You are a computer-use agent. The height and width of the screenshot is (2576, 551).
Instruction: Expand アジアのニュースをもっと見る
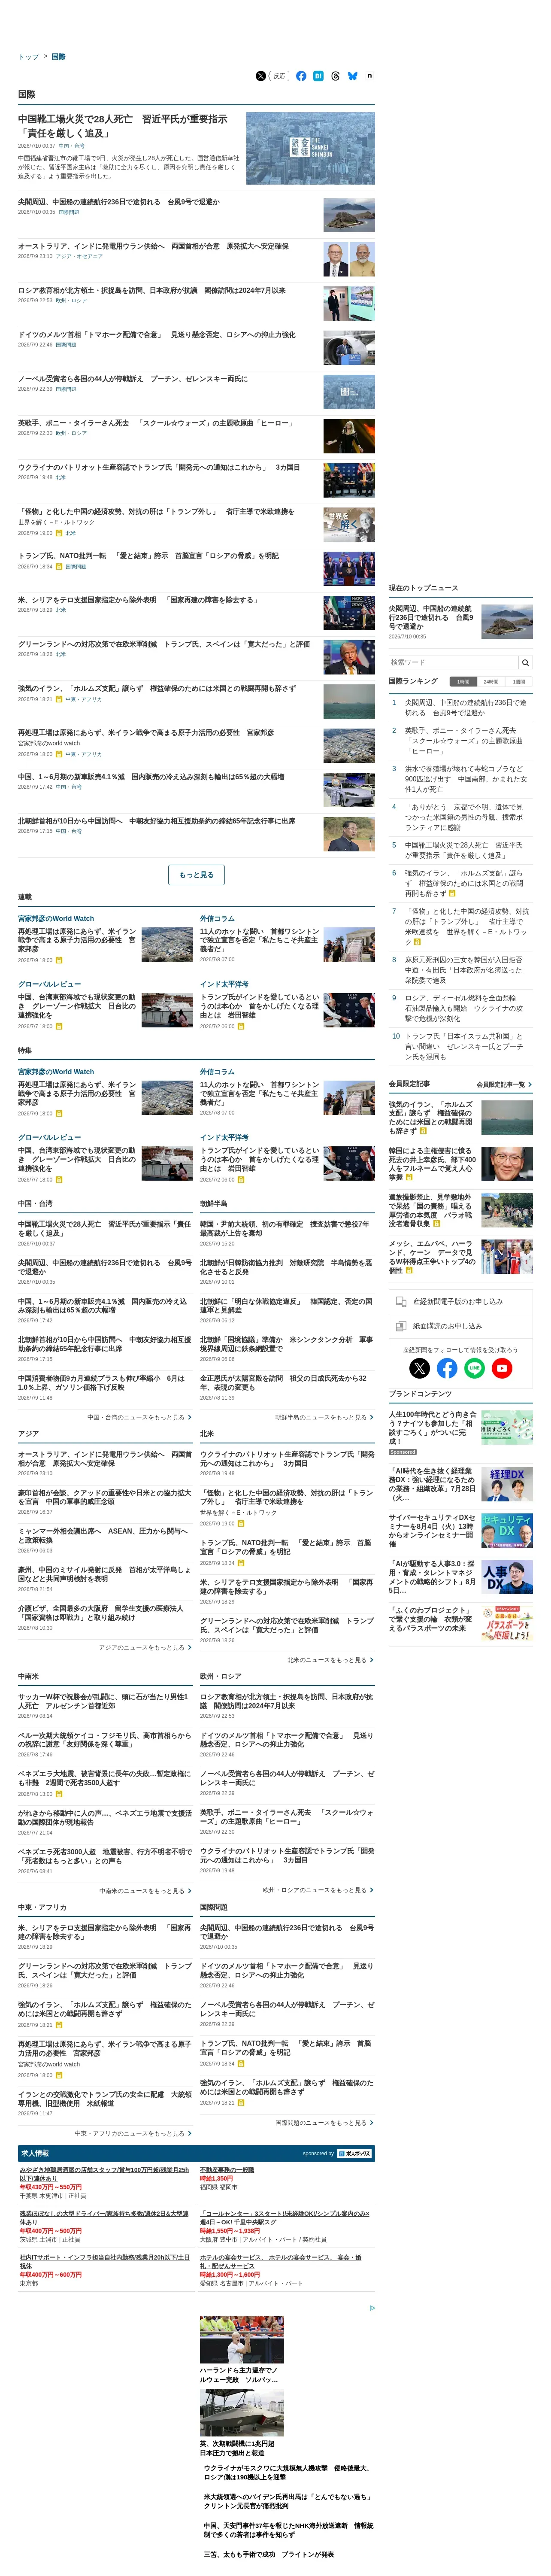[x=145, y=1647]
